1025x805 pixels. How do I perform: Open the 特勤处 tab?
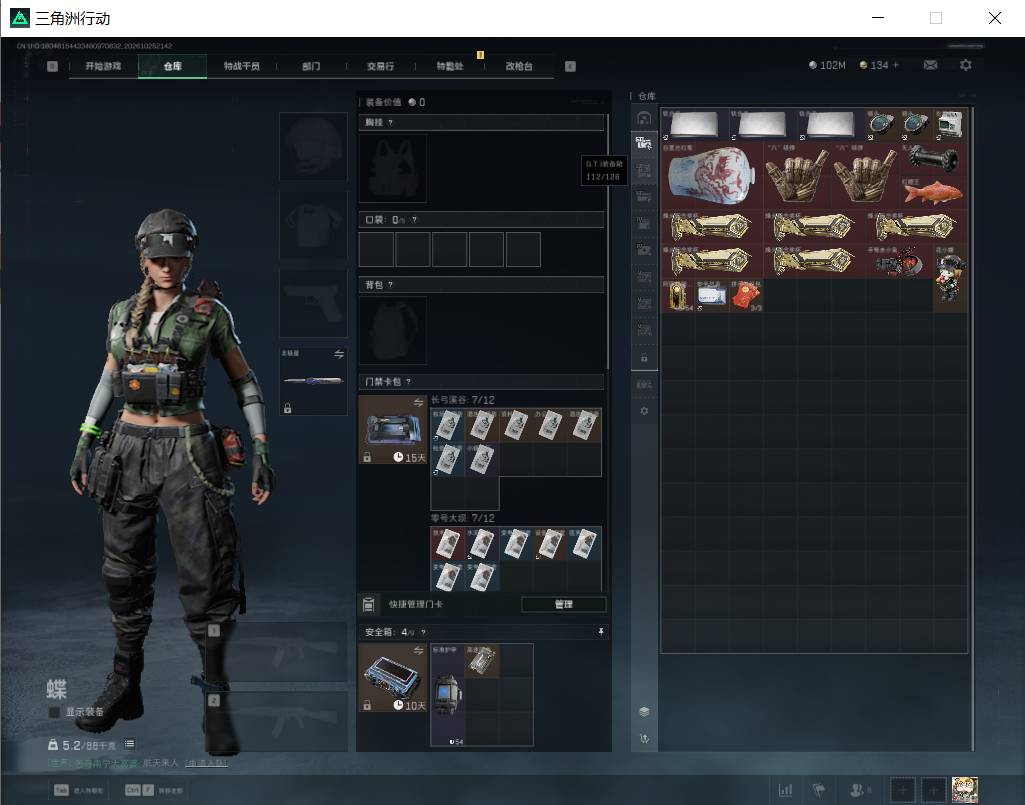coord(450,66)
